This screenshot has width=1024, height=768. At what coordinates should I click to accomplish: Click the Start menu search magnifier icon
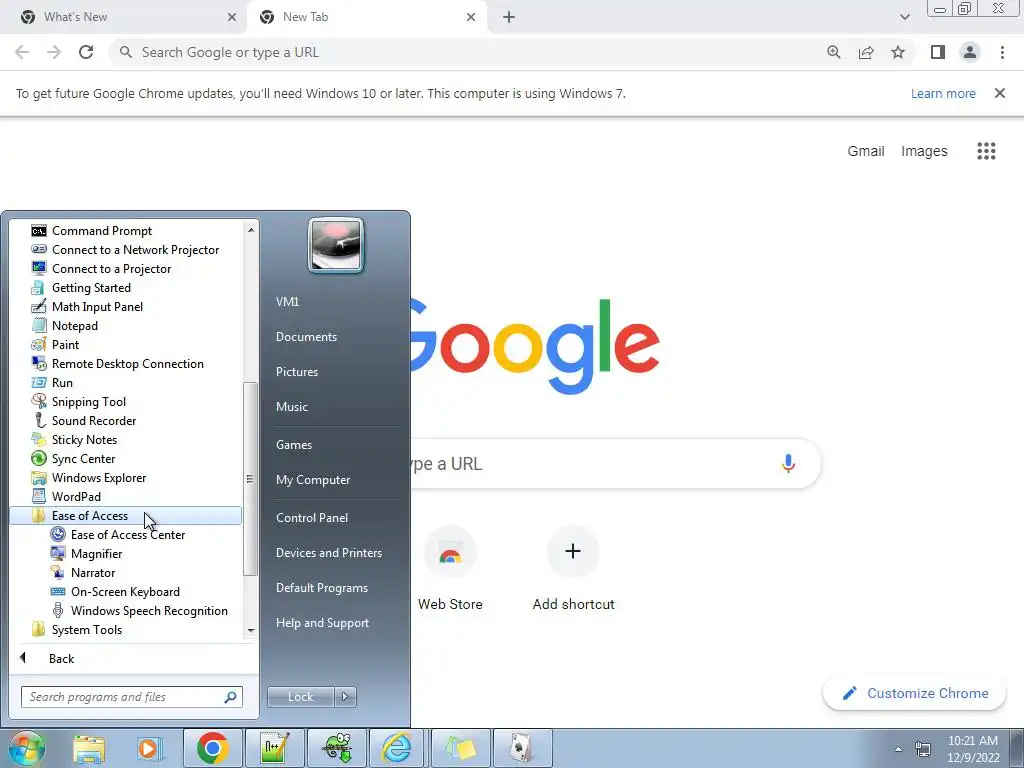click(x=231, y=697)
